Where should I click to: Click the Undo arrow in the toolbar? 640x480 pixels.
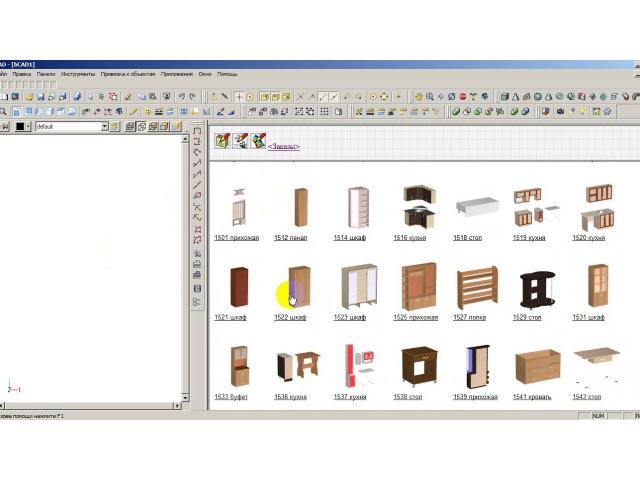click(x=182, y=97)
